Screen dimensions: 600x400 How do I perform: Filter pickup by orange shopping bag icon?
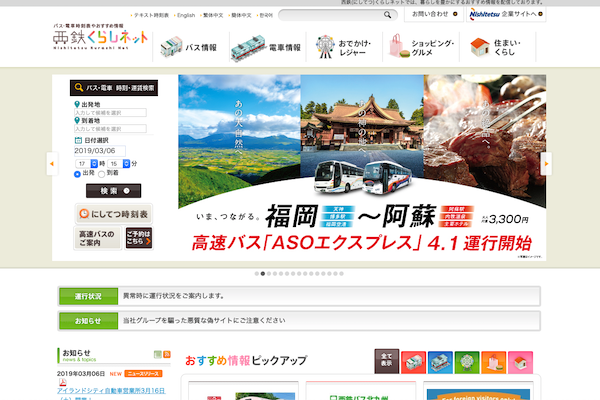pos(494,362)
